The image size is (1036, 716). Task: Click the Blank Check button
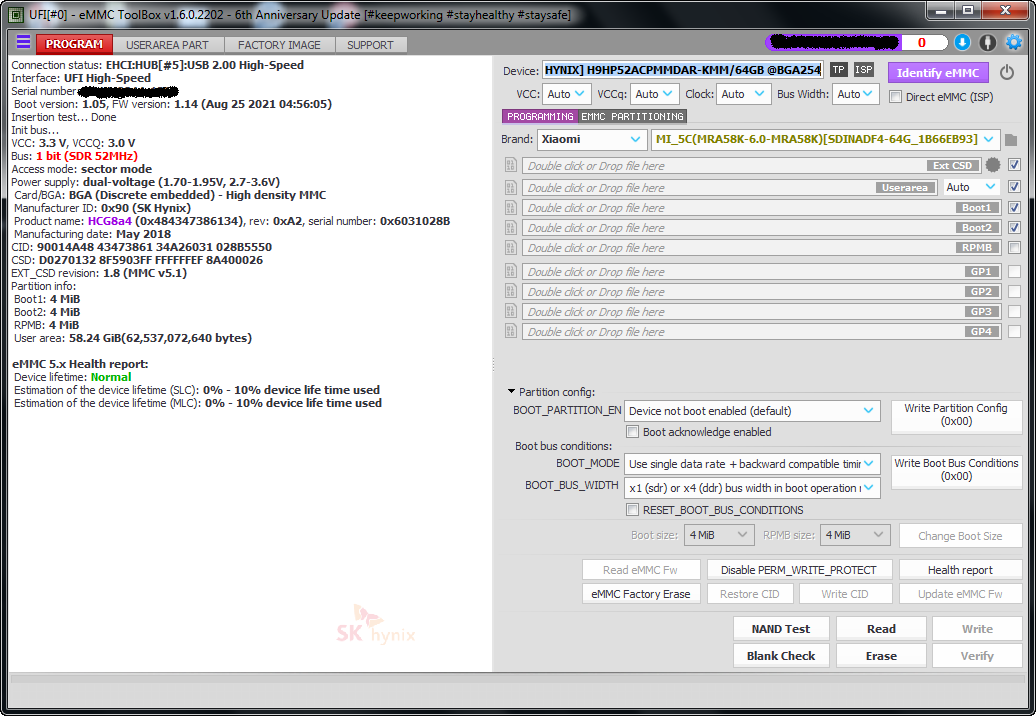point(781,656)
